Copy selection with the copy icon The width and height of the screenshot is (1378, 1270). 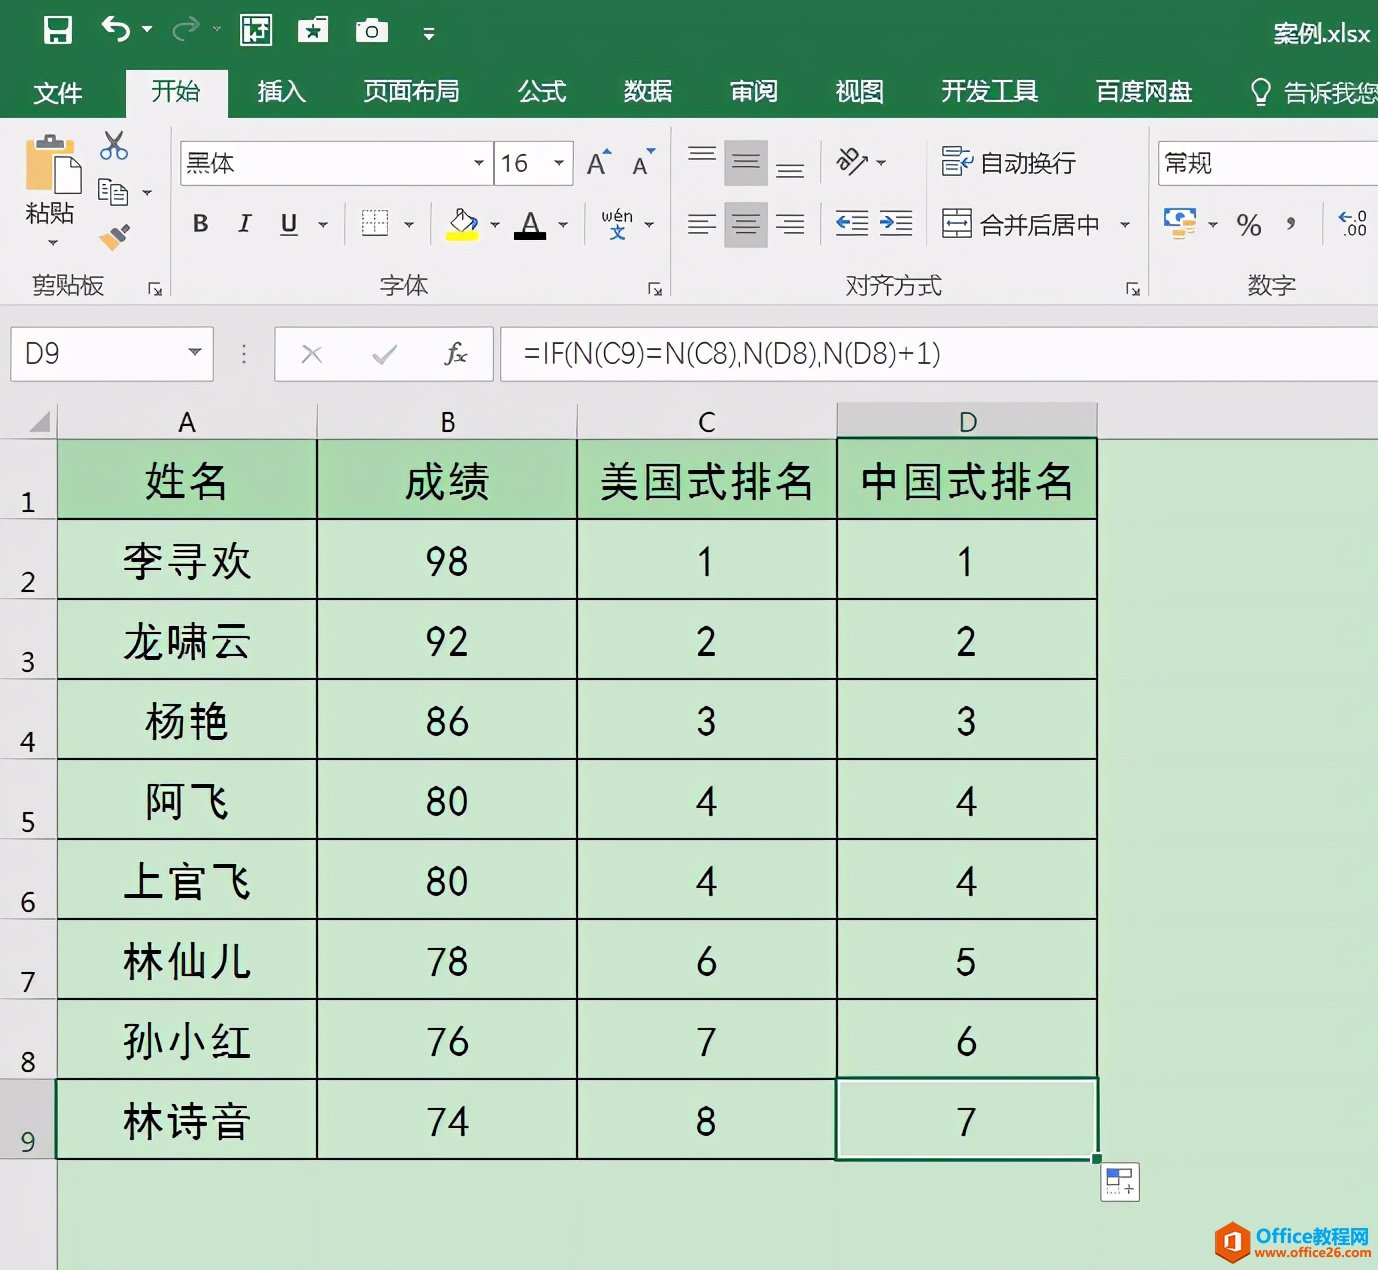pos(113,191)
